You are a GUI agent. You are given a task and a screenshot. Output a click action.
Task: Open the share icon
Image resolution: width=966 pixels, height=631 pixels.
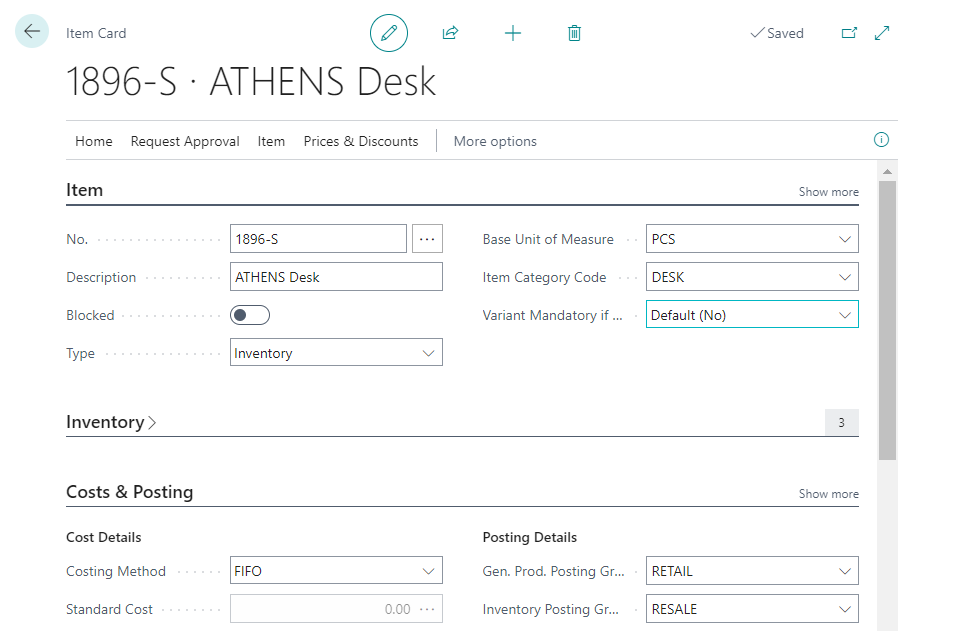pos(450,33)
